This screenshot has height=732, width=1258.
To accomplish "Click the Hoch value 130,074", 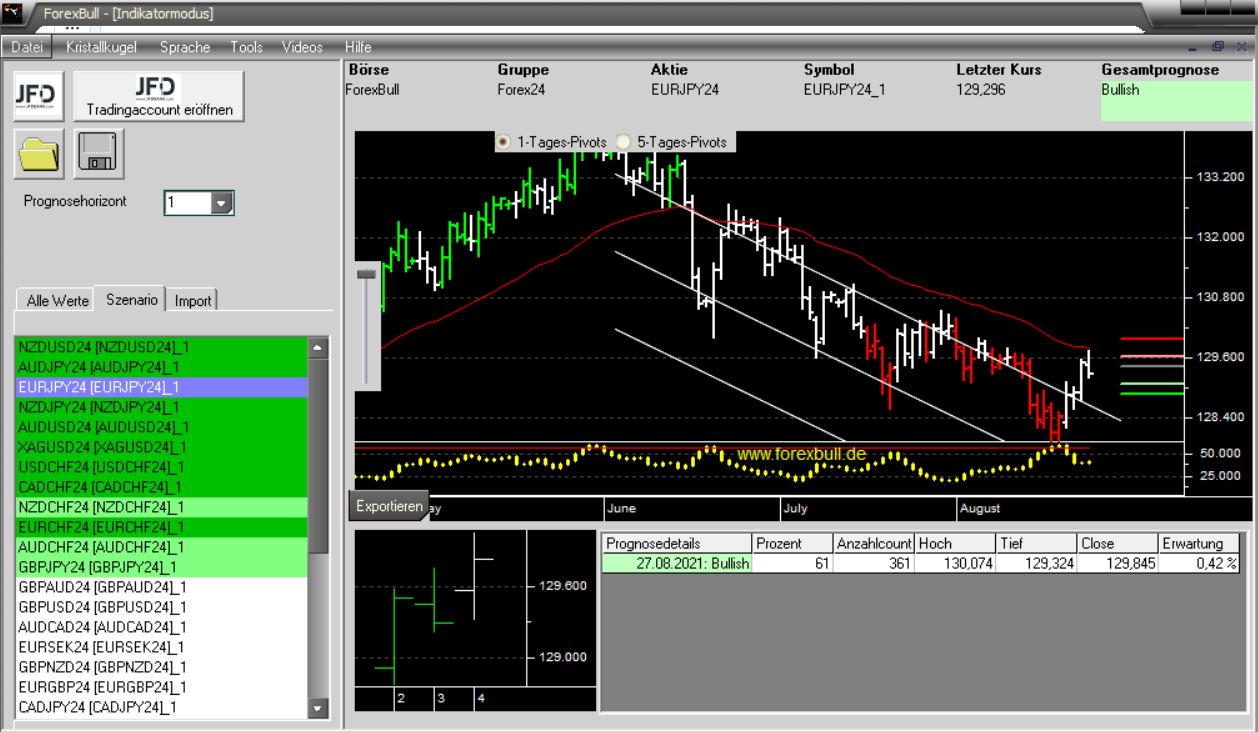I will pos(956,563).
